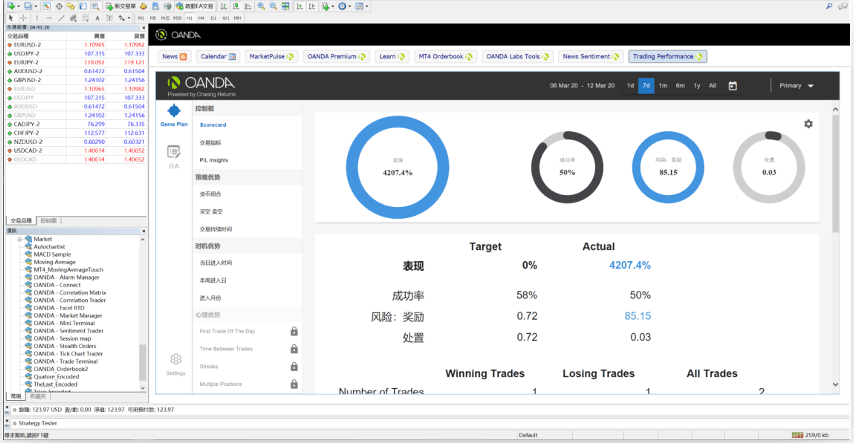
Task: Select OANDA - Trade Terminal in navigator
Action: point(65,361)
